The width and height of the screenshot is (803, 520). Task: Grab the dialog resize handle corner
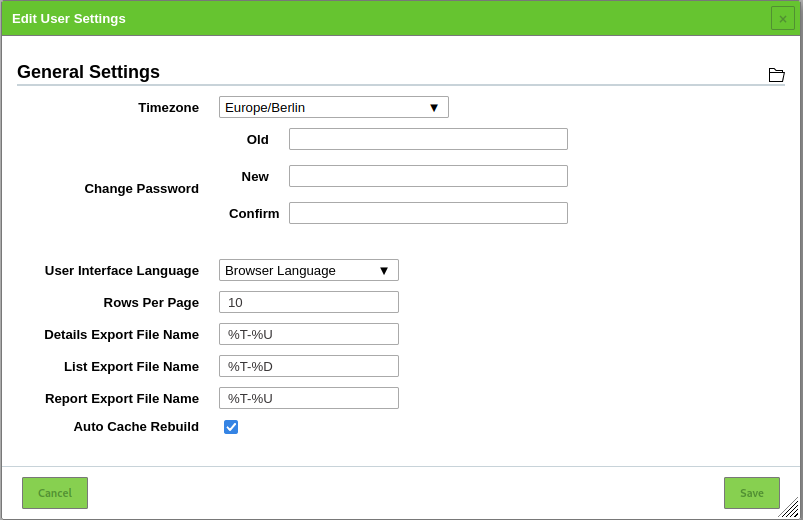tap(789, 508)
